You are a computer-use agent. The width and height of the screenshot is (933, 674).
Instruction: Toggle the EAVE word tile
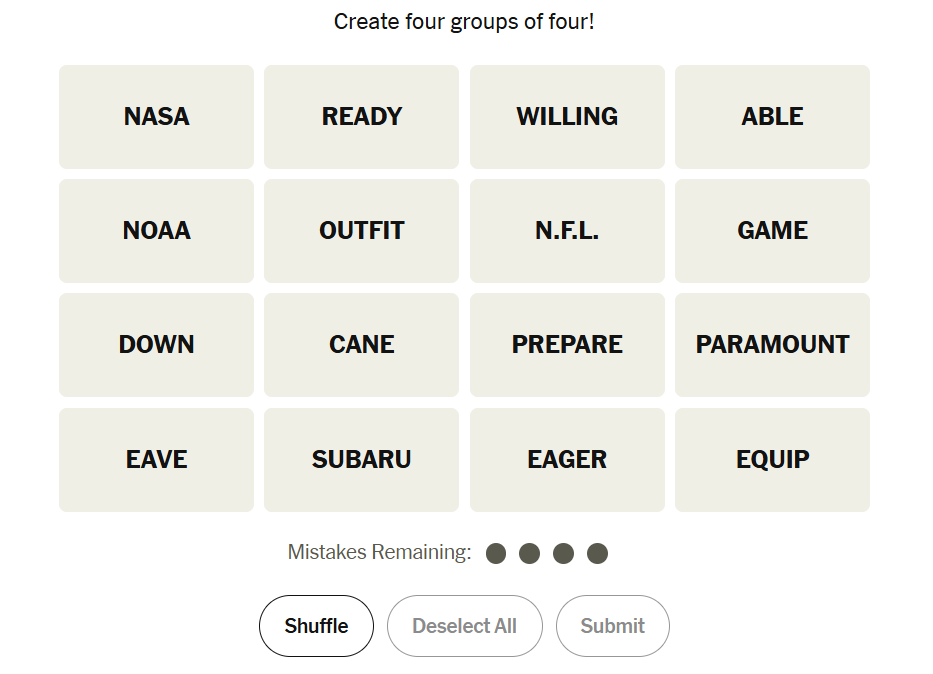pos(156,459)
